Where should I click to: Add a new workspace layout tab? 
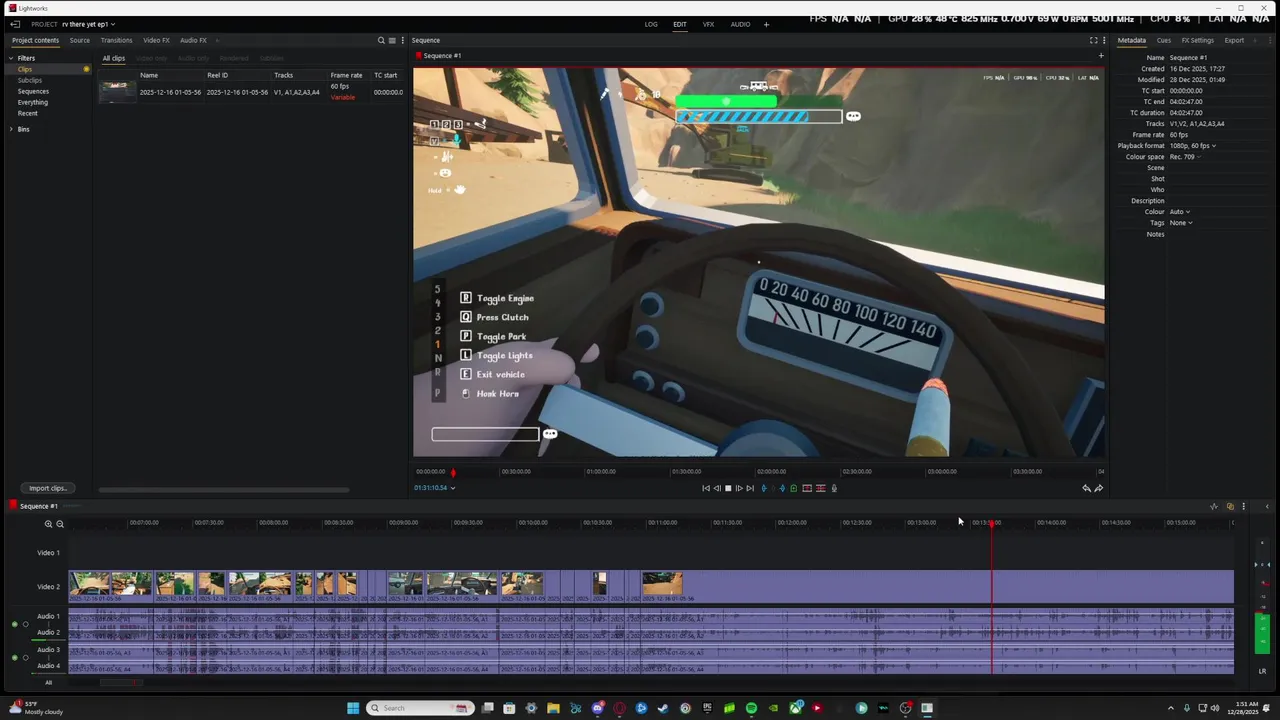(766, 24)
